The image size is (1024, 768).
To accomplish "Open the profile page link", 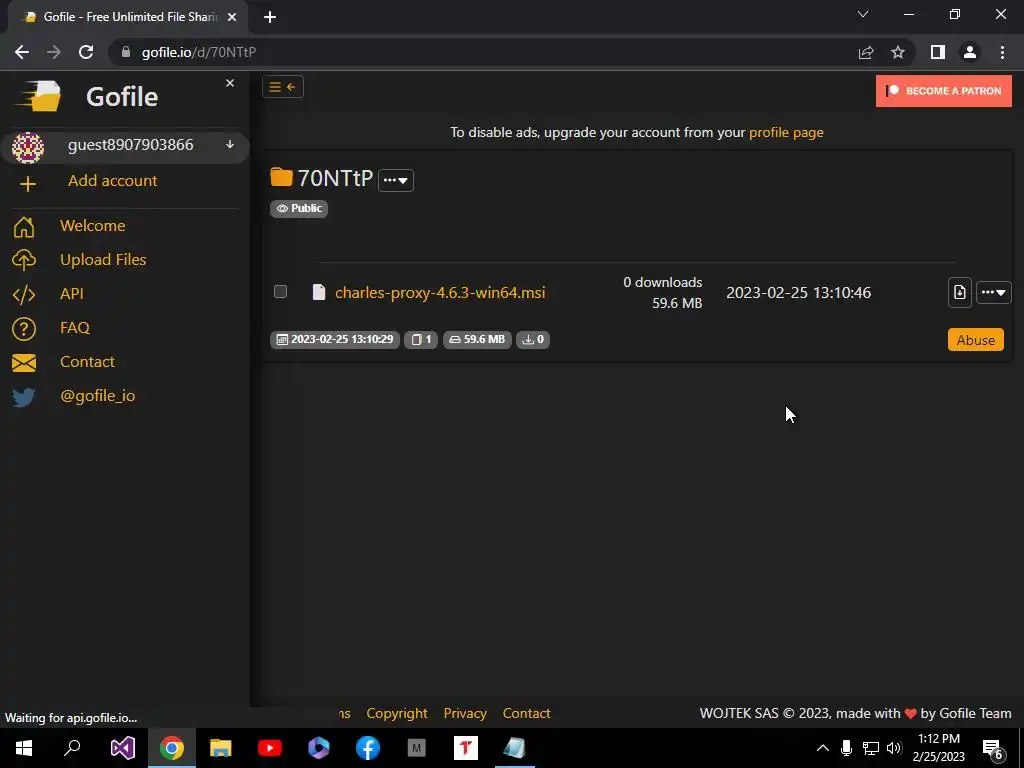I will (x=786, y=132).
